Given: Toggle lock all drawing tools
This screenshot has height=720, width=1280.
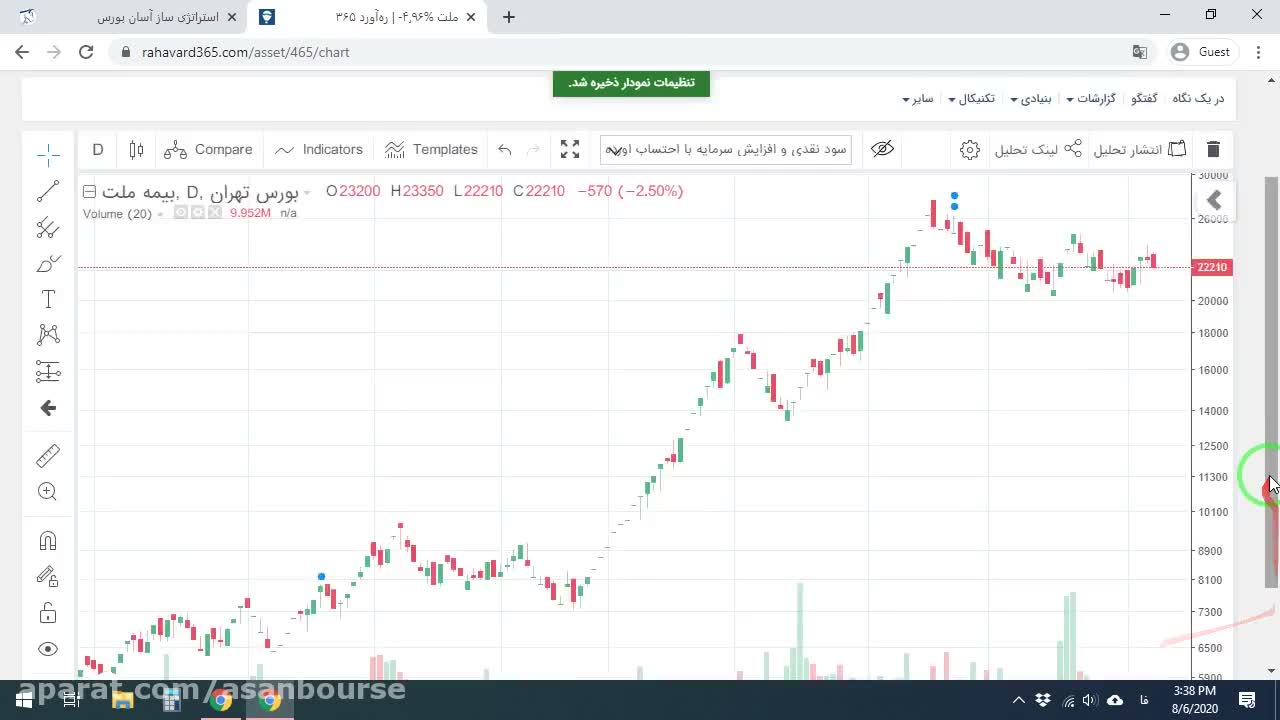Looking at the screenshot, I should 48,613.
